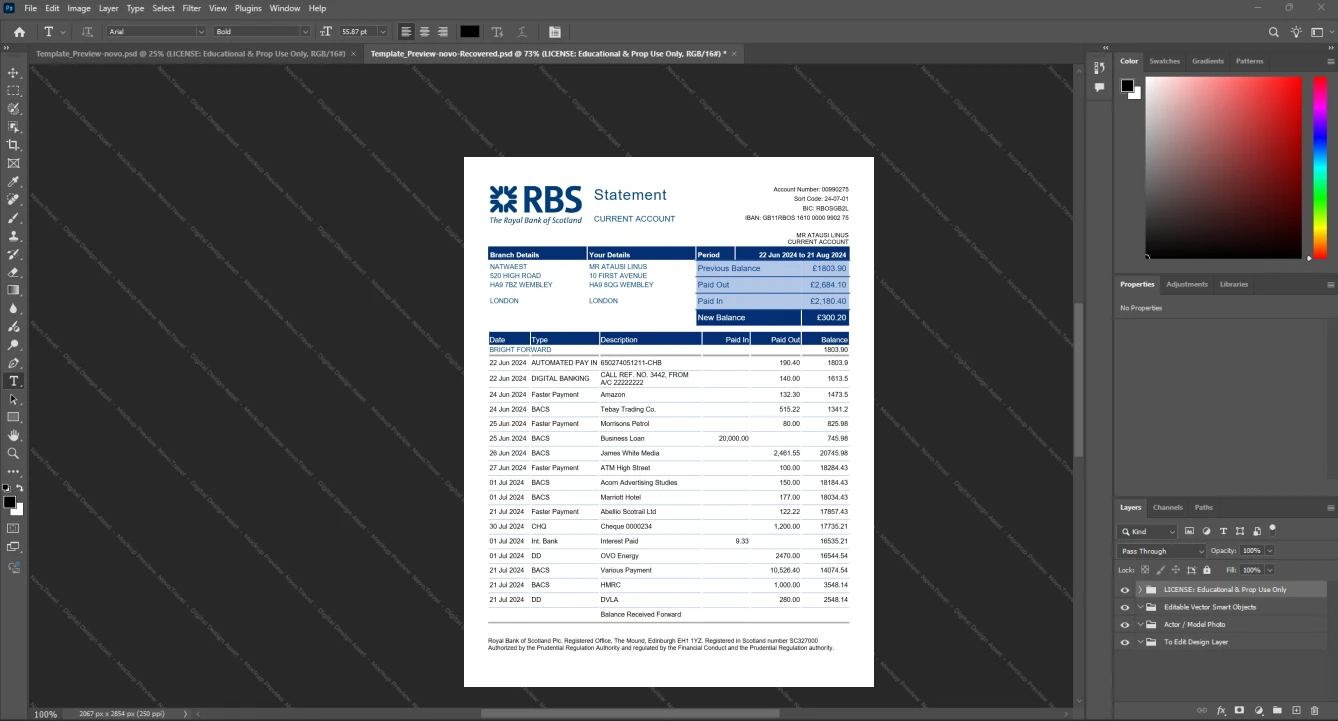Click the Search icon at top right

pyautogui.click(x=1274, y=32)
